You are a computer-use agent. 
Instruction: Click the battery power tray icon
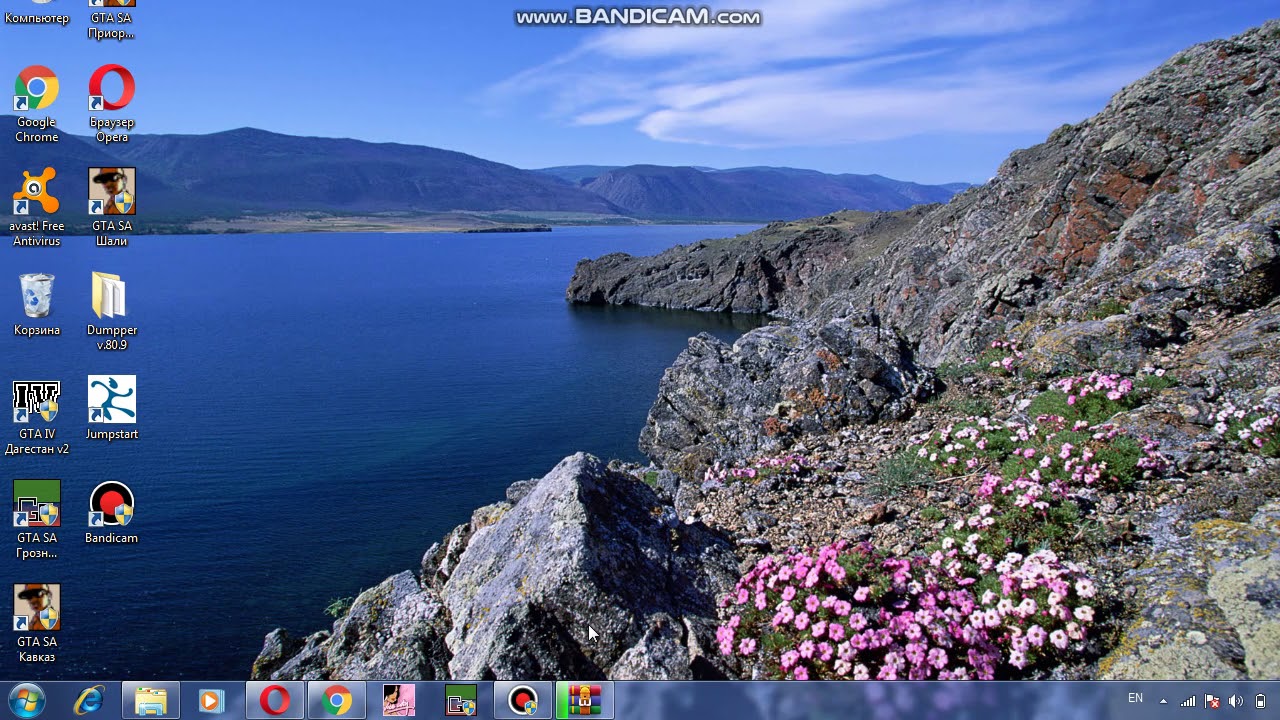coord(1260,701)
